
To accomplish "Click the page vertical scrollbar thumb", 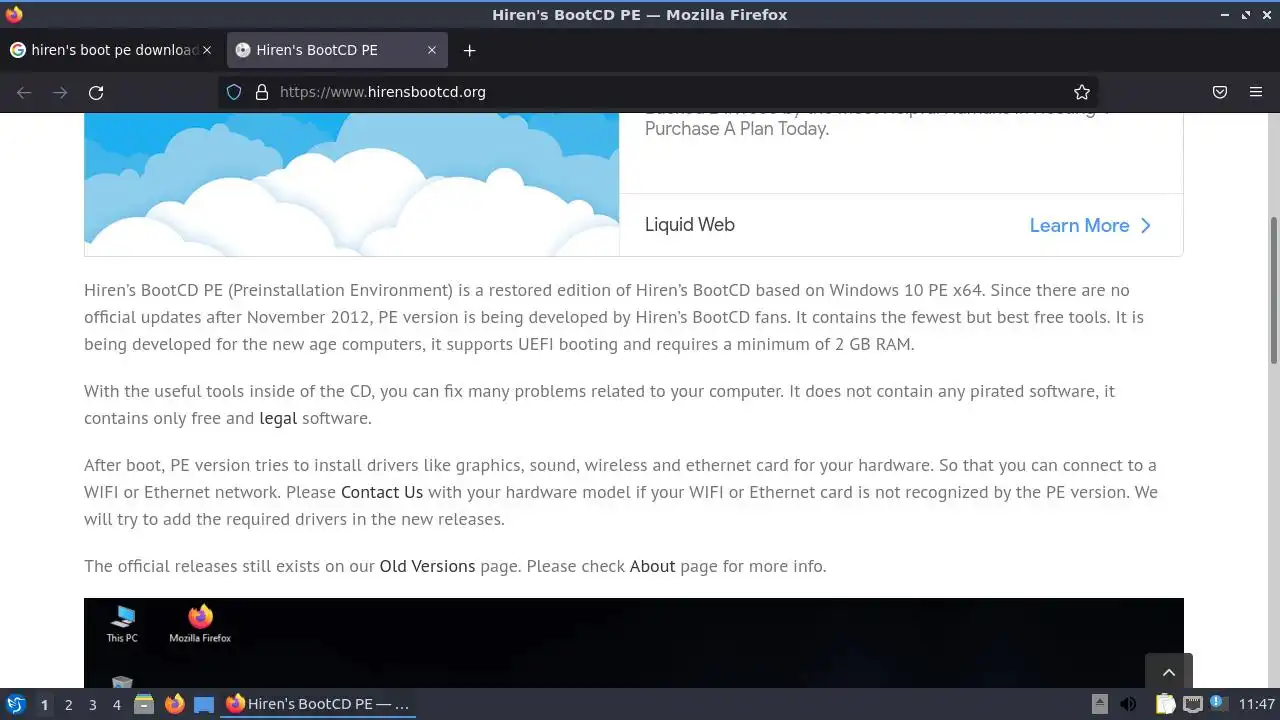I will click(x=1274, y=290).
